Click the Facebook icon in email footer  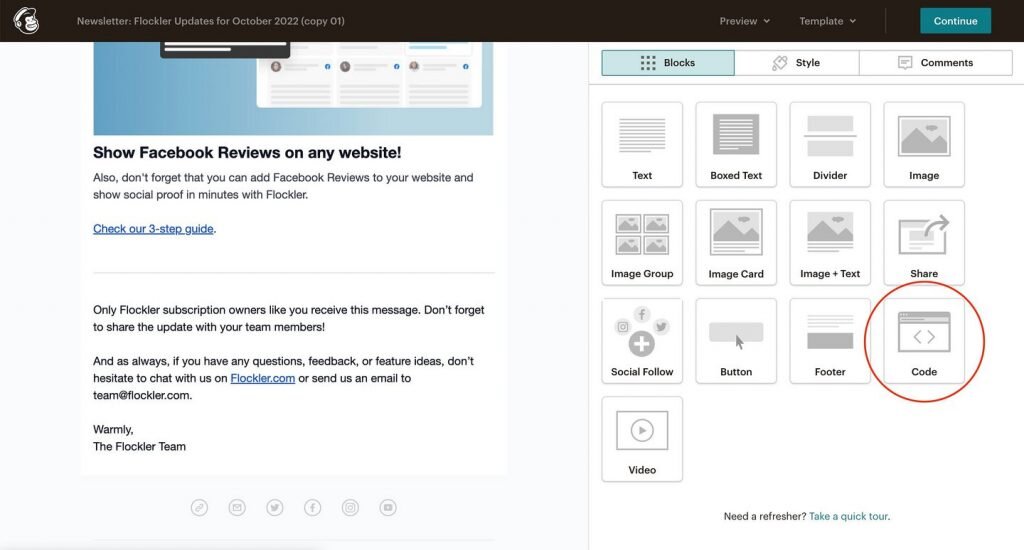pos(313,508)
